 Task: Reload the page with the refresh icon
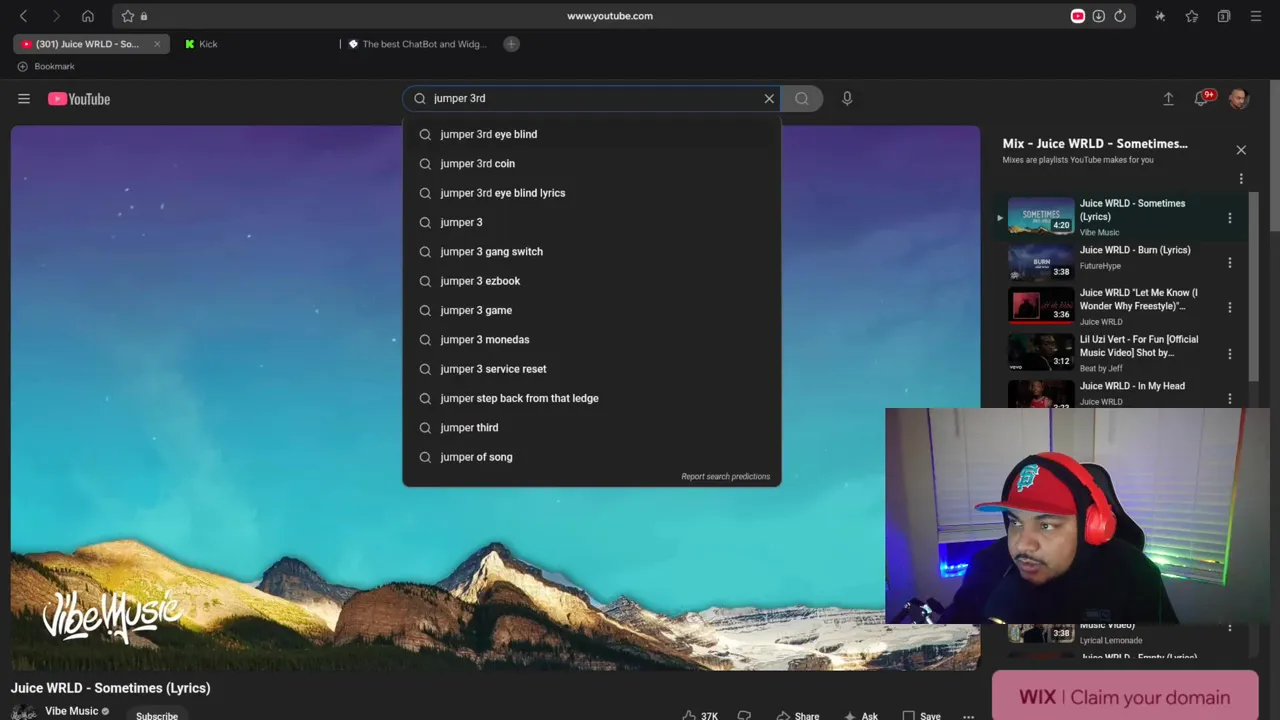tap(1120, 16)
